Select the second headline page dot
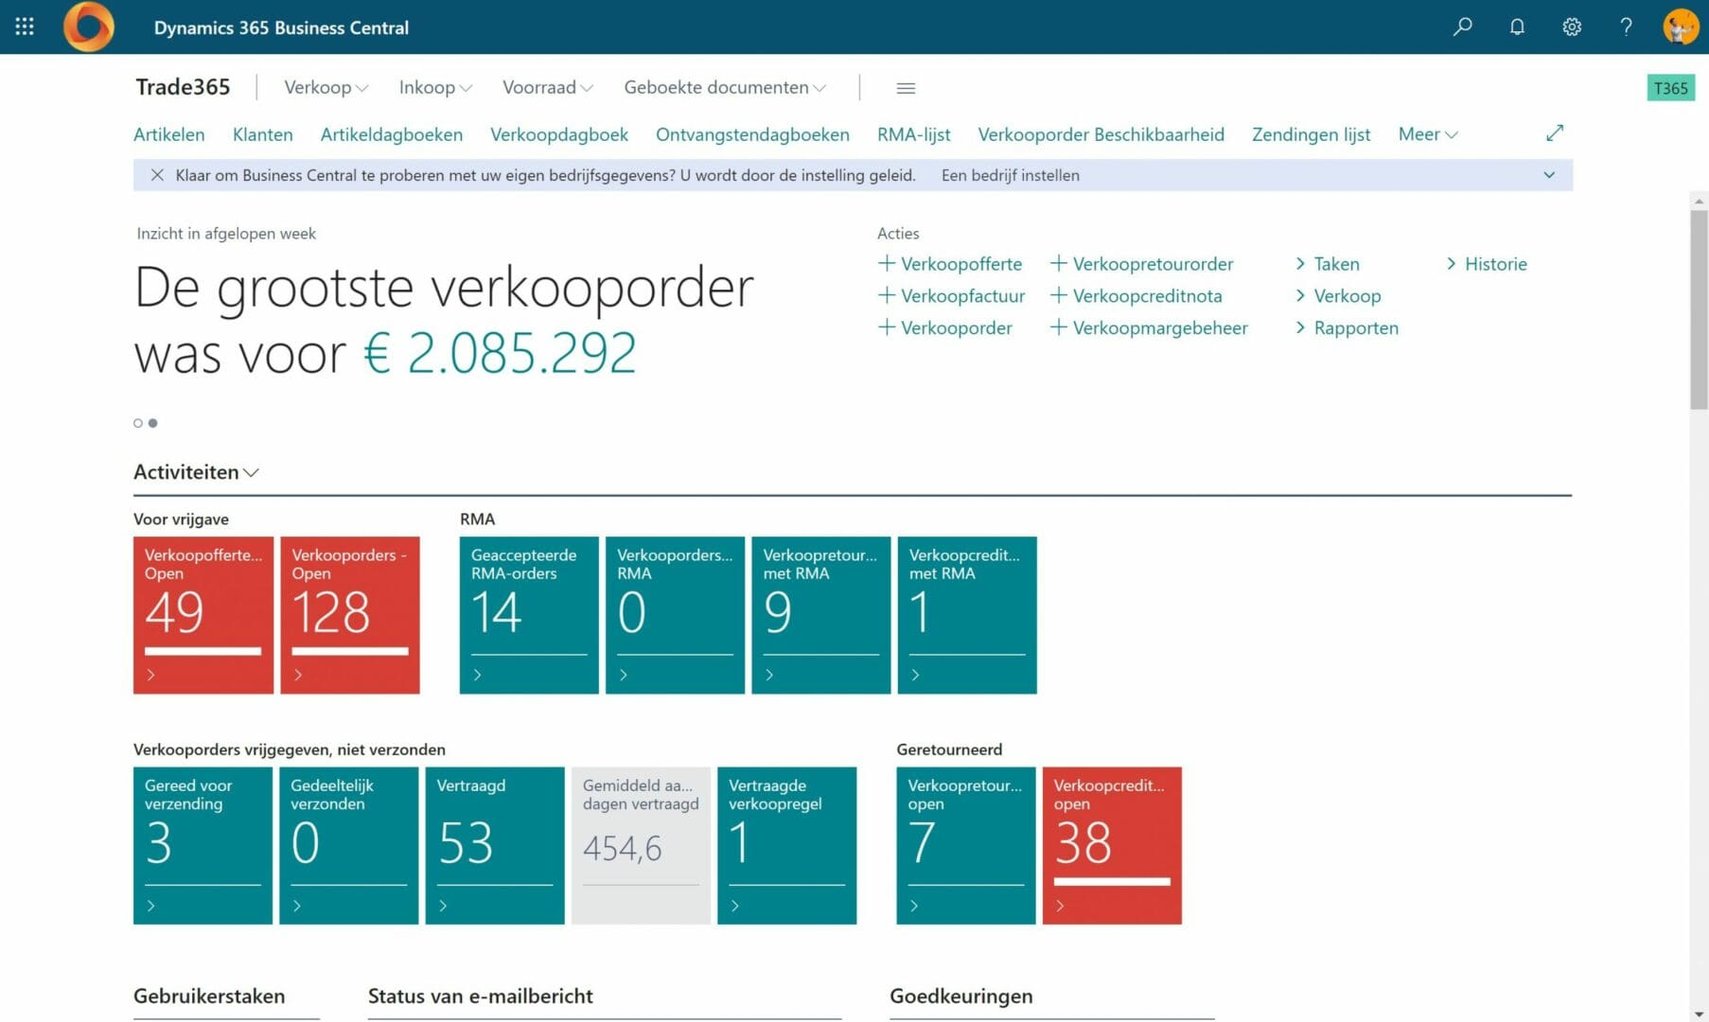The width and height of the screenshot is (1709, 1022). 153,423
